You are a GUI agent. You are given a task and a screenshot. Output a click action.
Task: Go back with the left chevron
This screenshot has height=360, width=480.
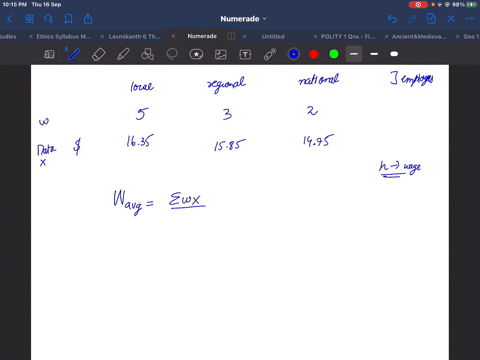pos(10,19)
